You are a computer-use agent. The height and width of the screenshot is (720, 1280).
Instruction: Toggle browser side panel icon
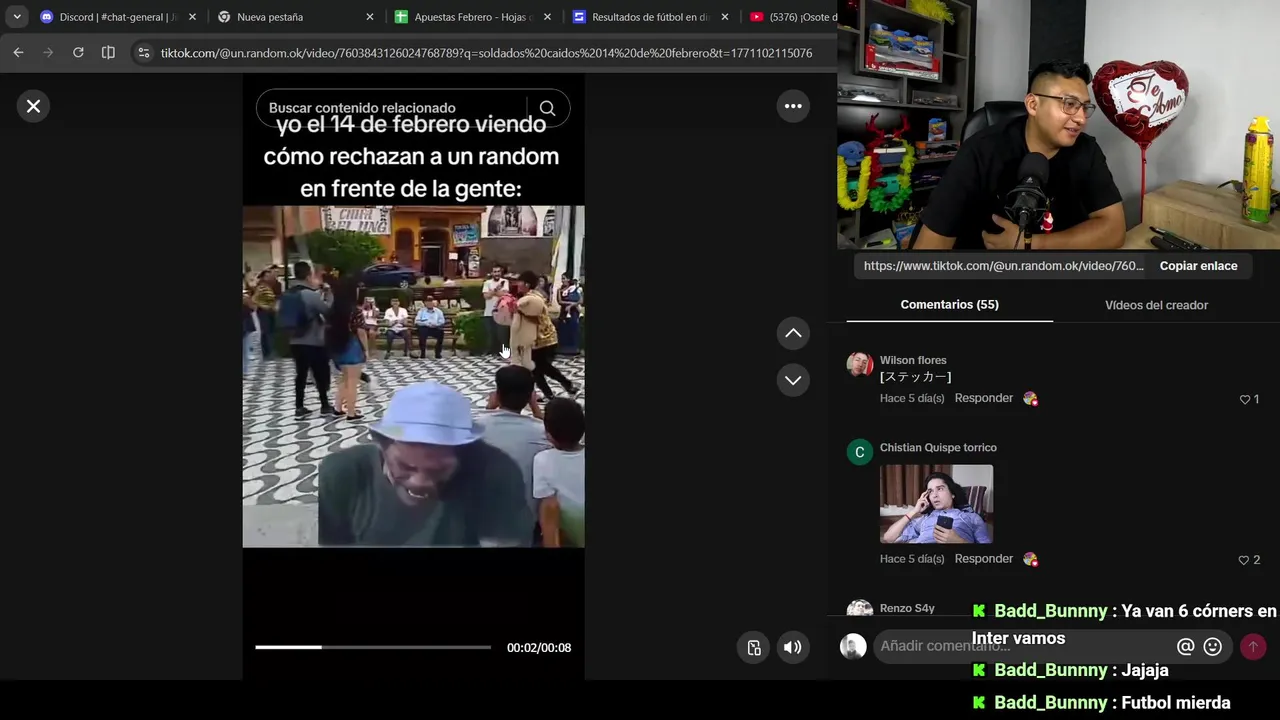point(108,52)
